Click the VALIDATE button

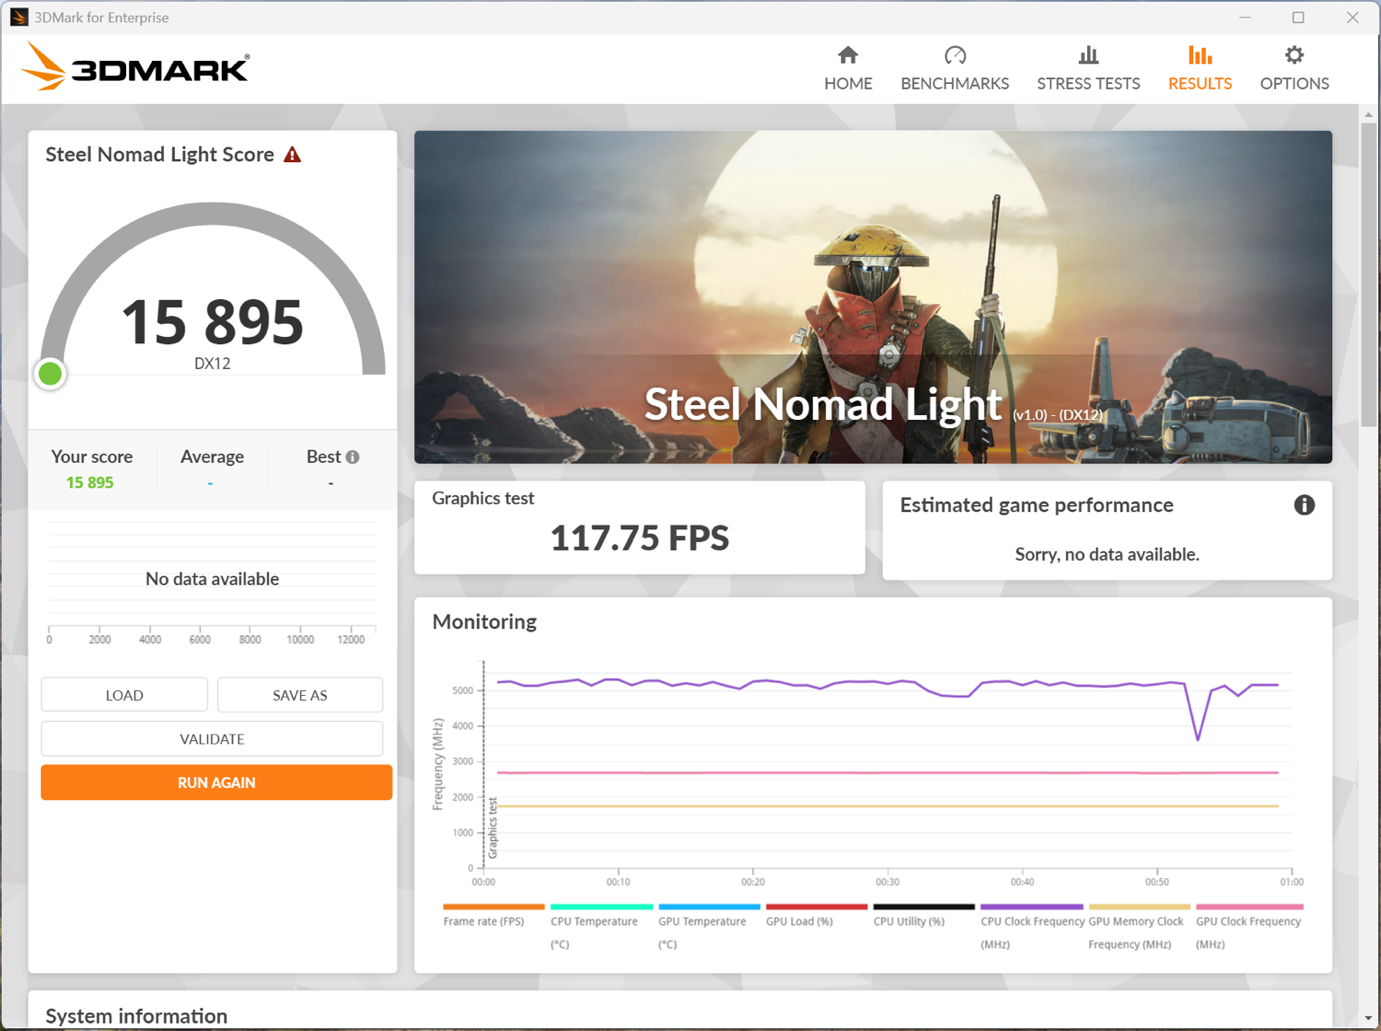tap(212, 739)
